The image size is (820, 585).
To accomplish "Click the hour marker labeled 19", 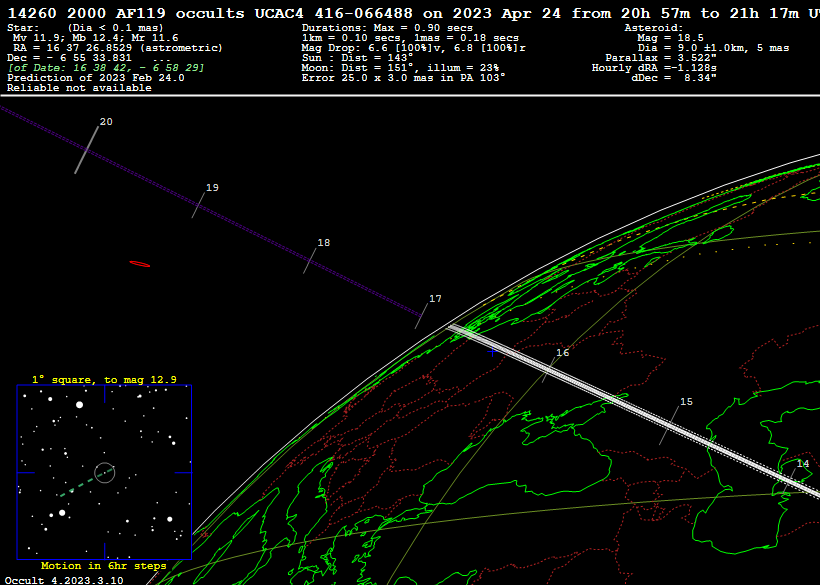I will [212, 188].
